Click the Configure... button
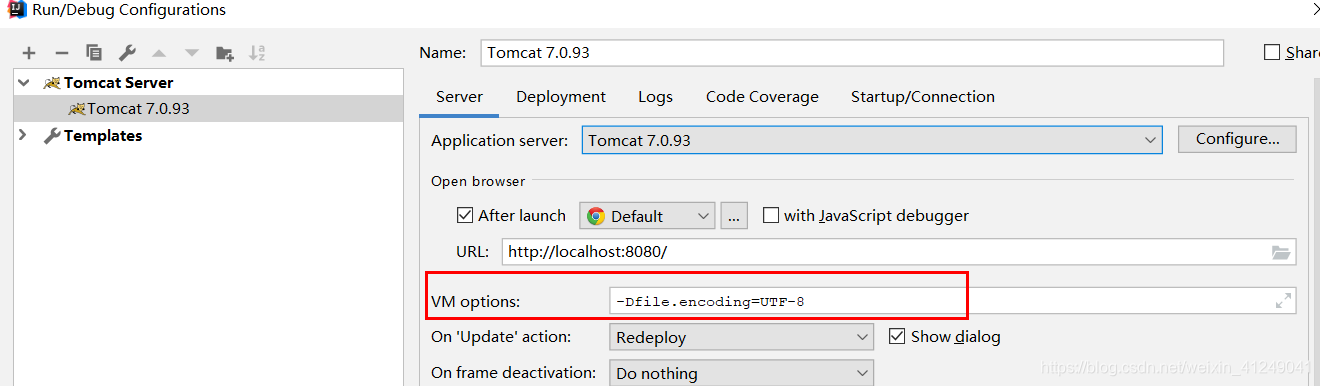The height and width of the screenshot is (386, 1320). point(1237,140)
